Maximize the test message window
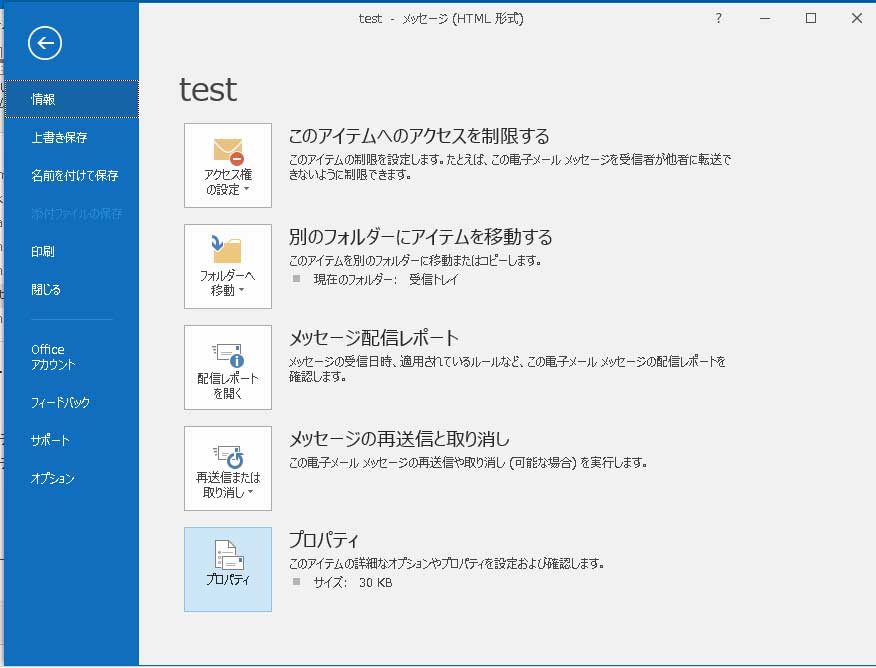This screenshot has height=668, width=876. (811, 18)
